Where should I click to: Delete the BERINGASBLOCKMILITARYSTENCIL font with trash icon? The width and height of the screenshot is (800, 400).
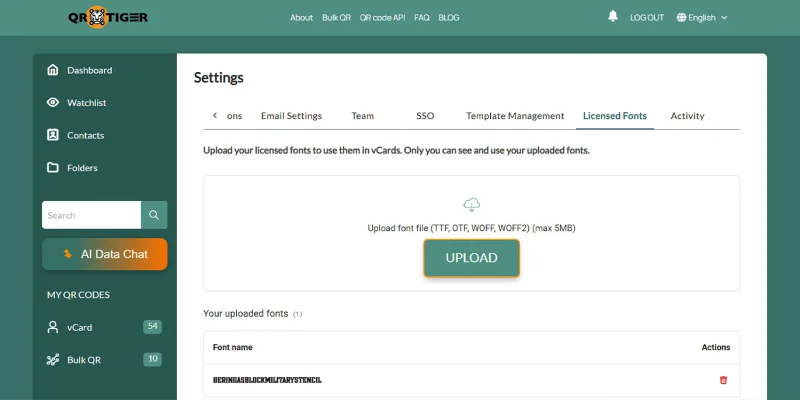[723, 380]
